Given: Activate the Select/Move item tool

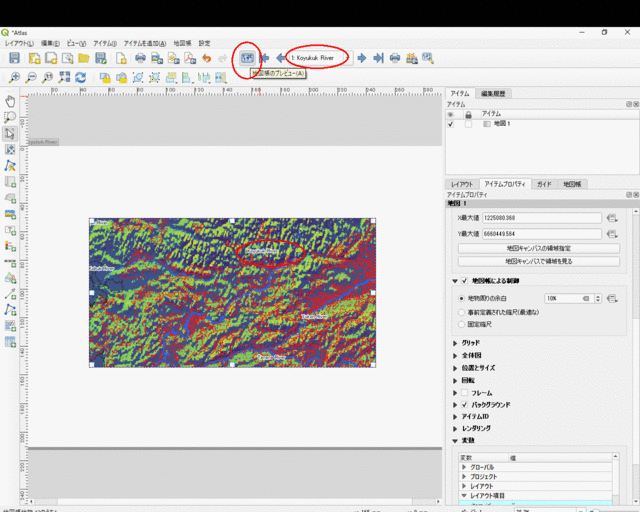Looking at the screenshot, I should click(10, 134).
